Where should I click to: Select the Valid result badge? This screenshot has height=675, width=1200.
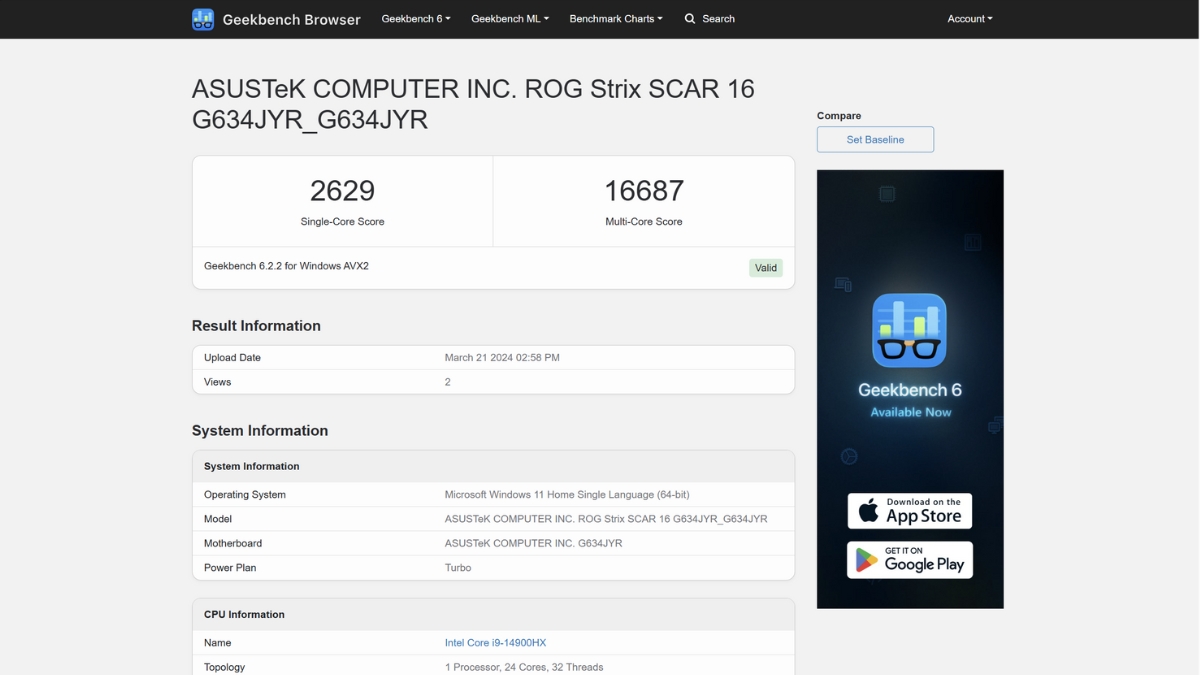(x=766, y=267)
